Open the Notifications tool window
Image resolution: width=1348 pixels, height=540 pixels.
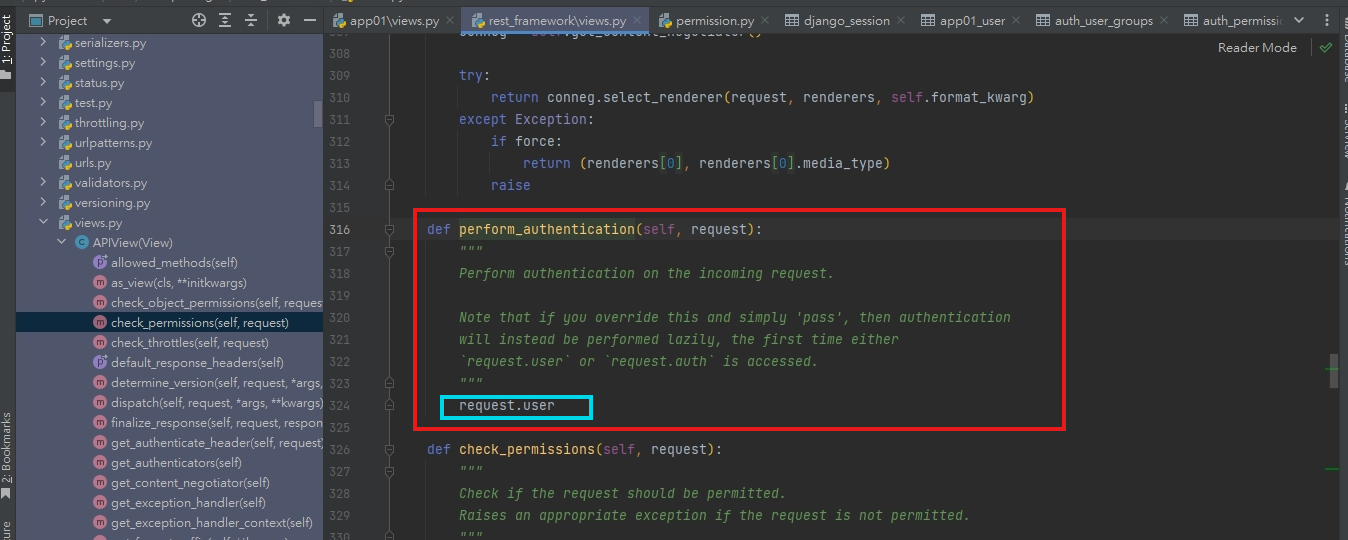point(1343,226)
